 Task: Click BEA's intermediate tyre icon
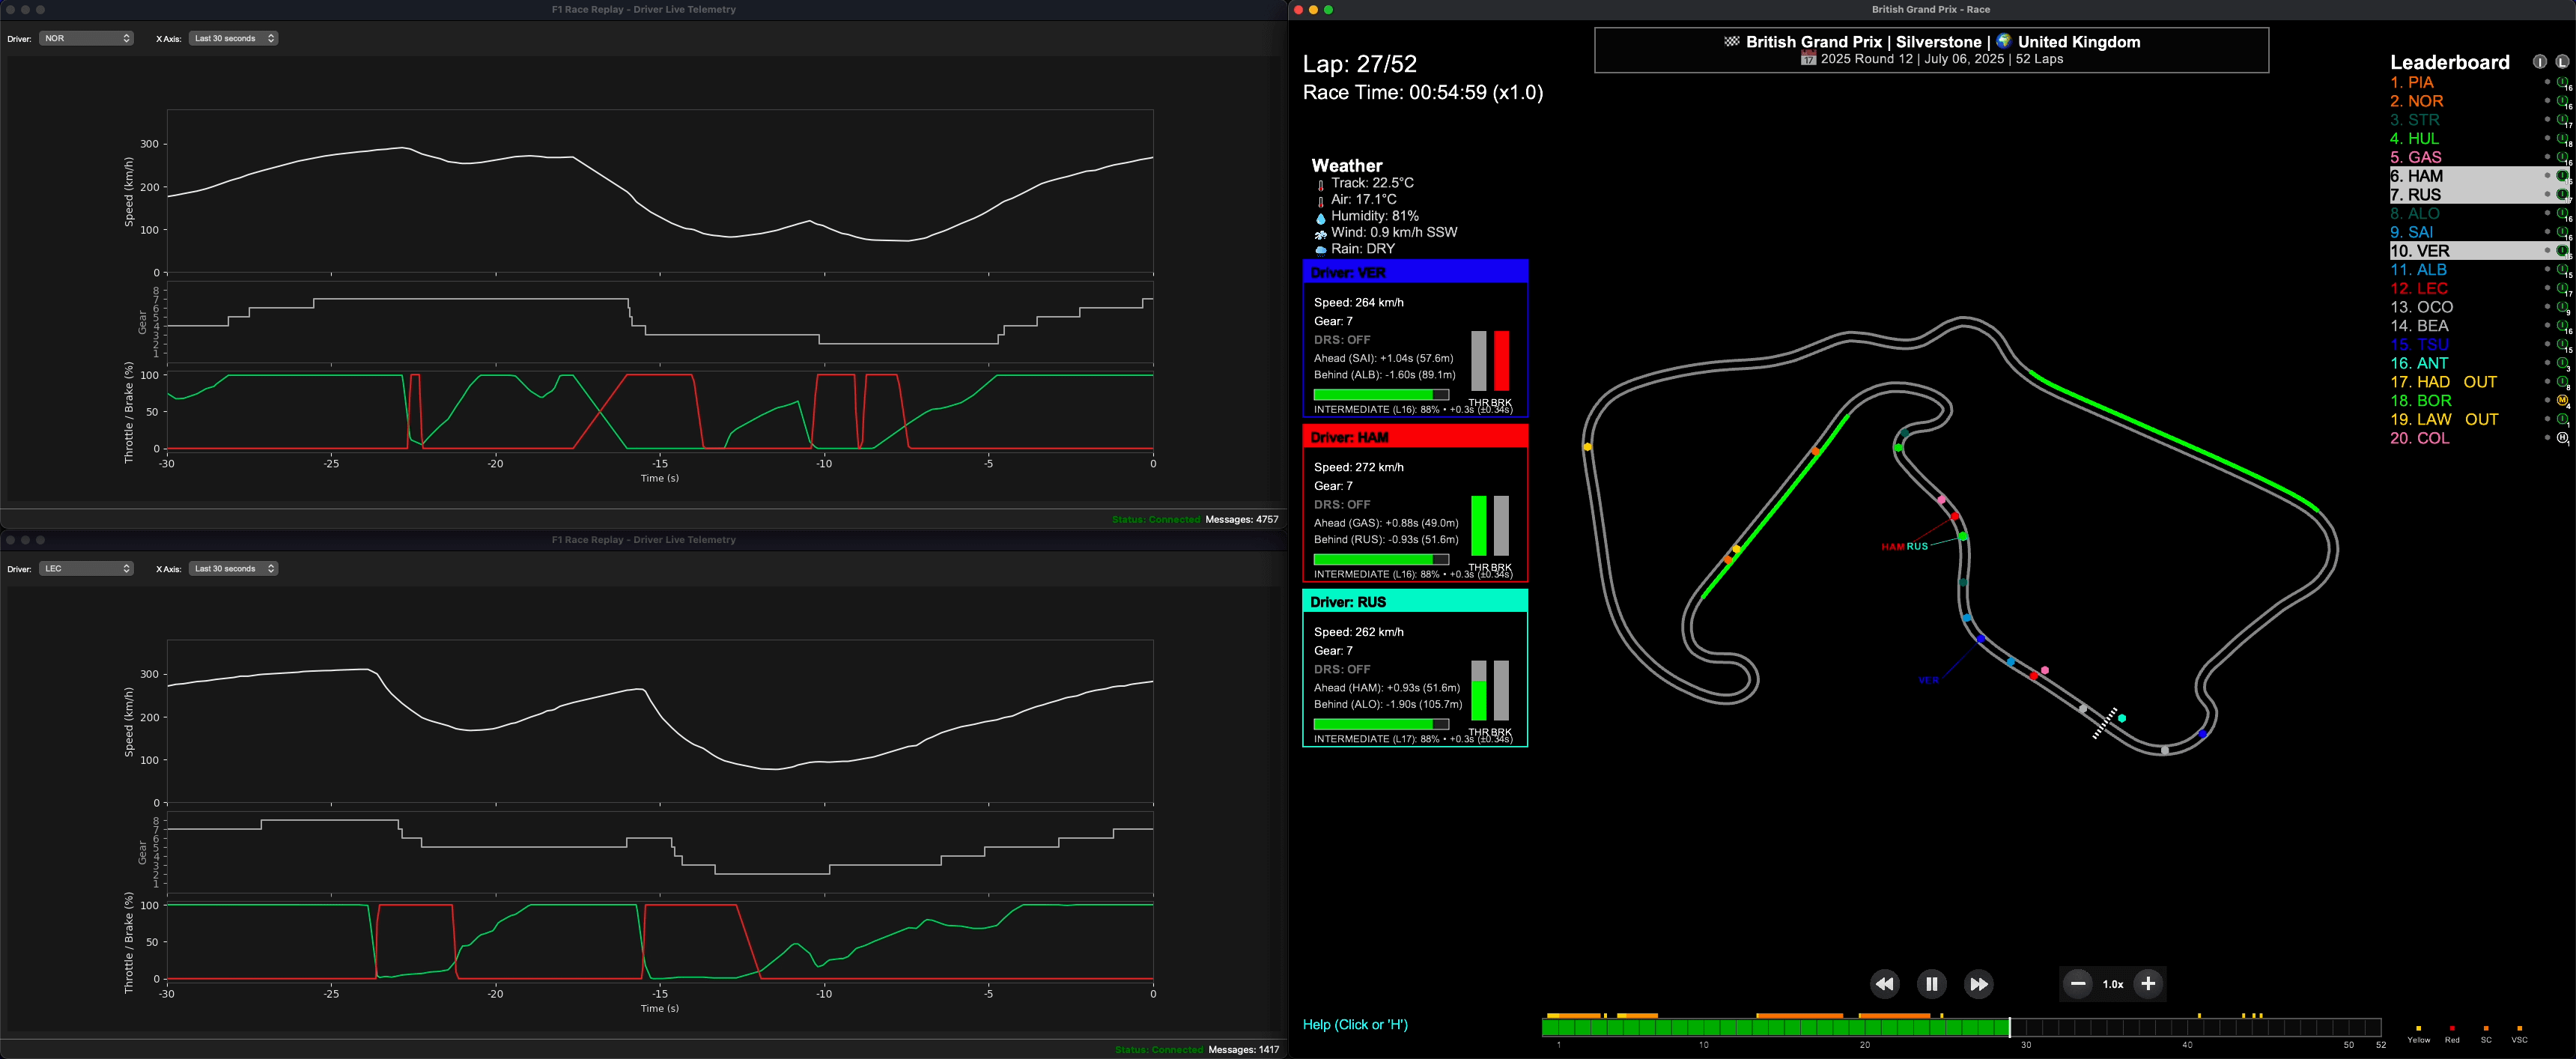[2562, 326]
